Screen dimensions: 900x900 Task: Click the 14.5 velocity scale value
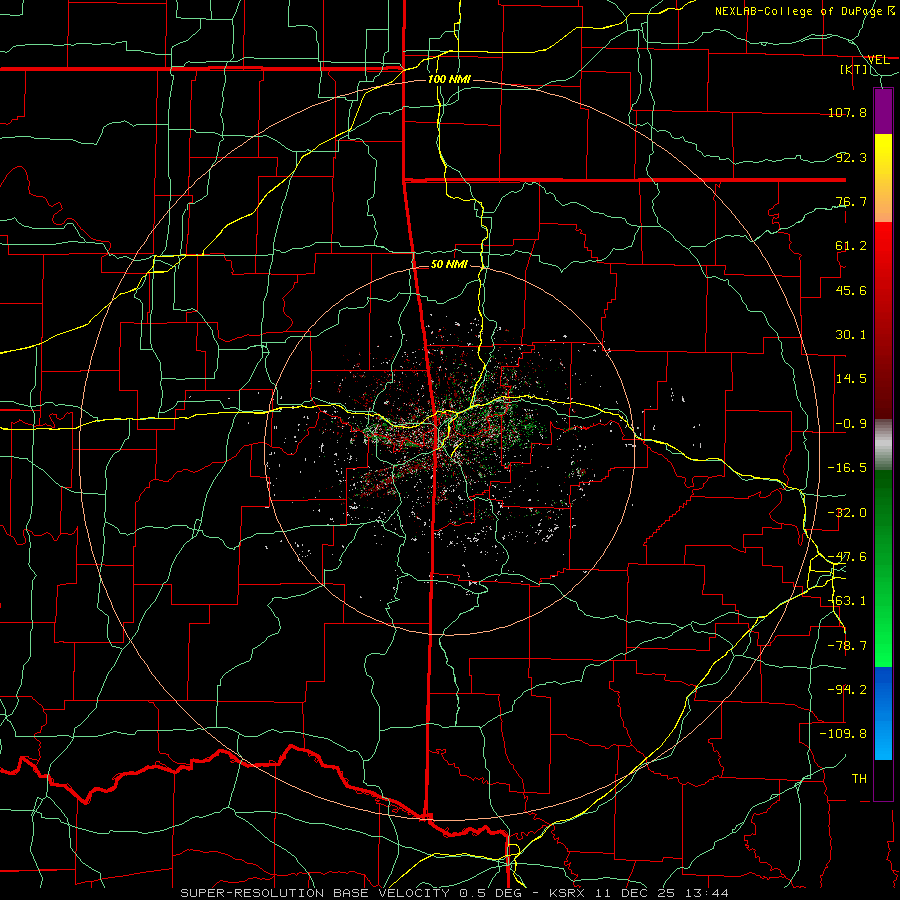click(851, 379)
